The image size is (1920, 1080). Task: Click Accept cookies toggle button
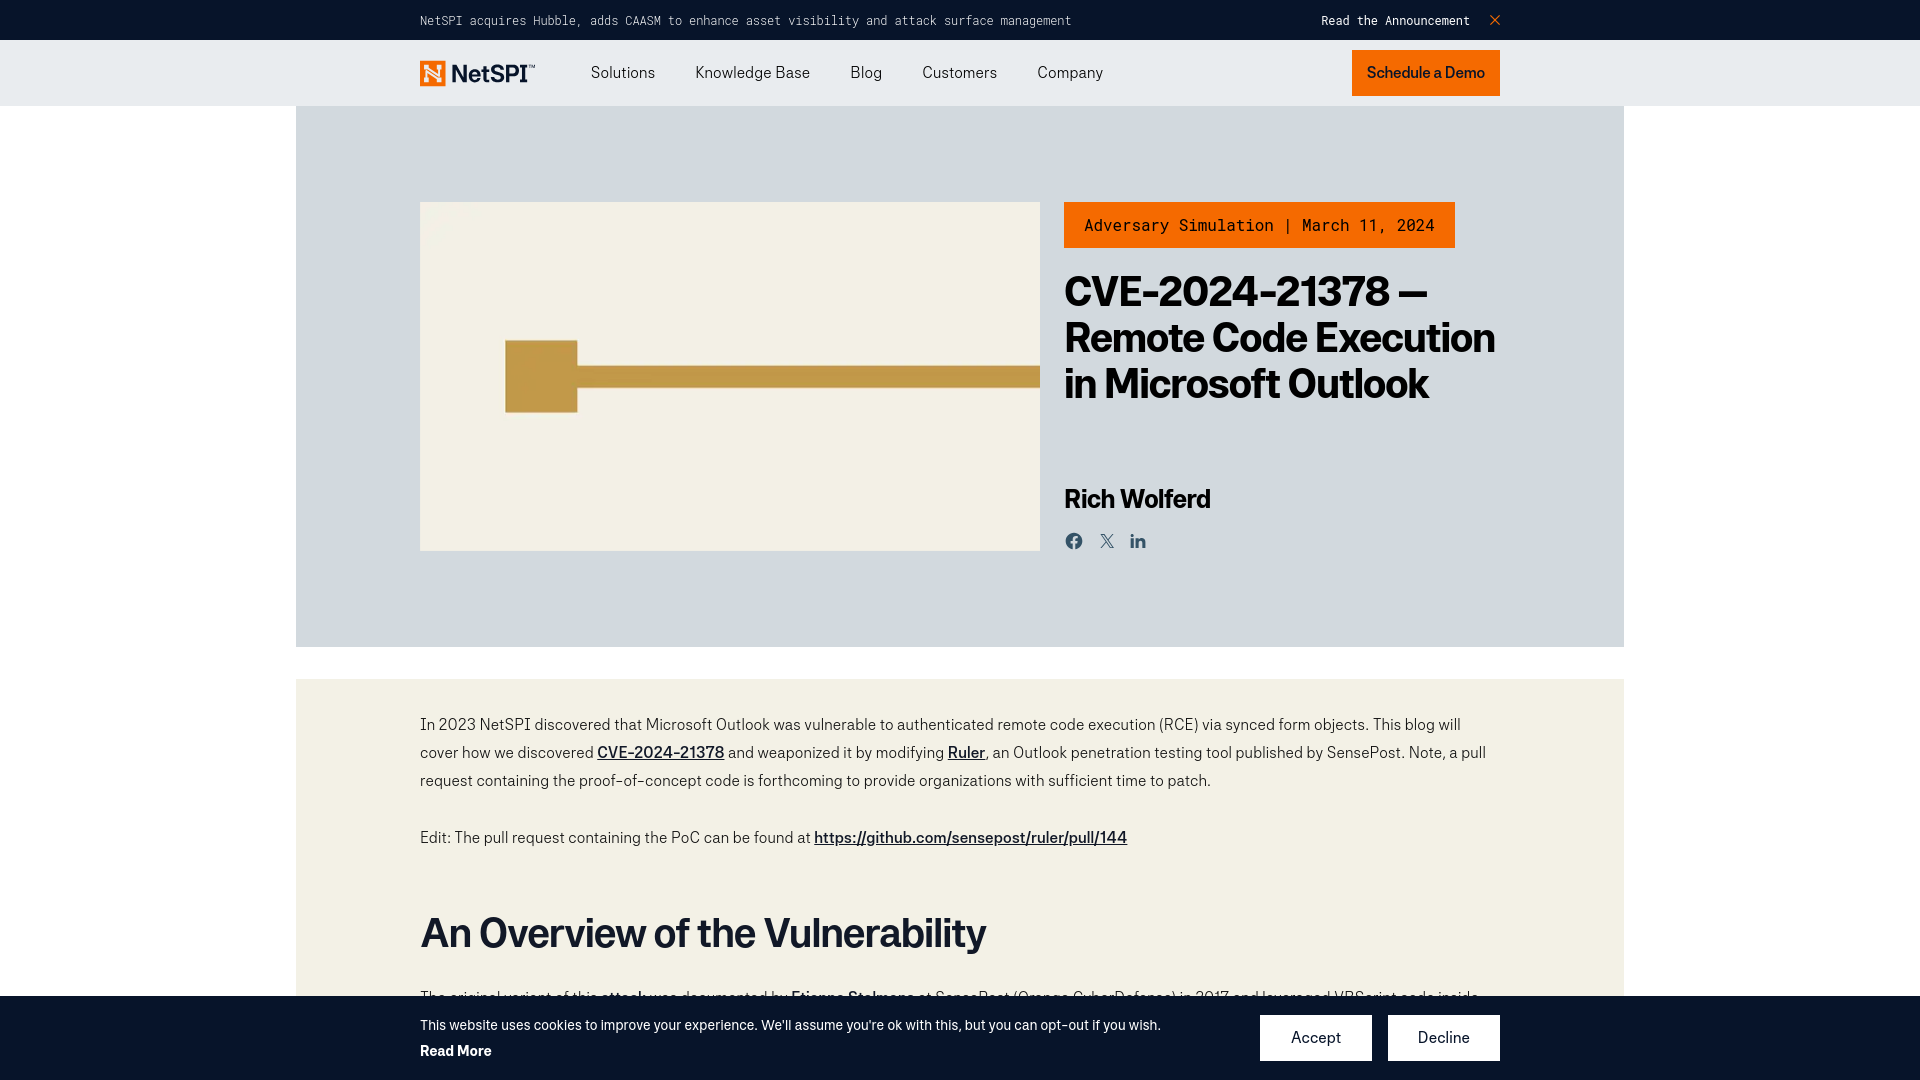point(1315,1038)
